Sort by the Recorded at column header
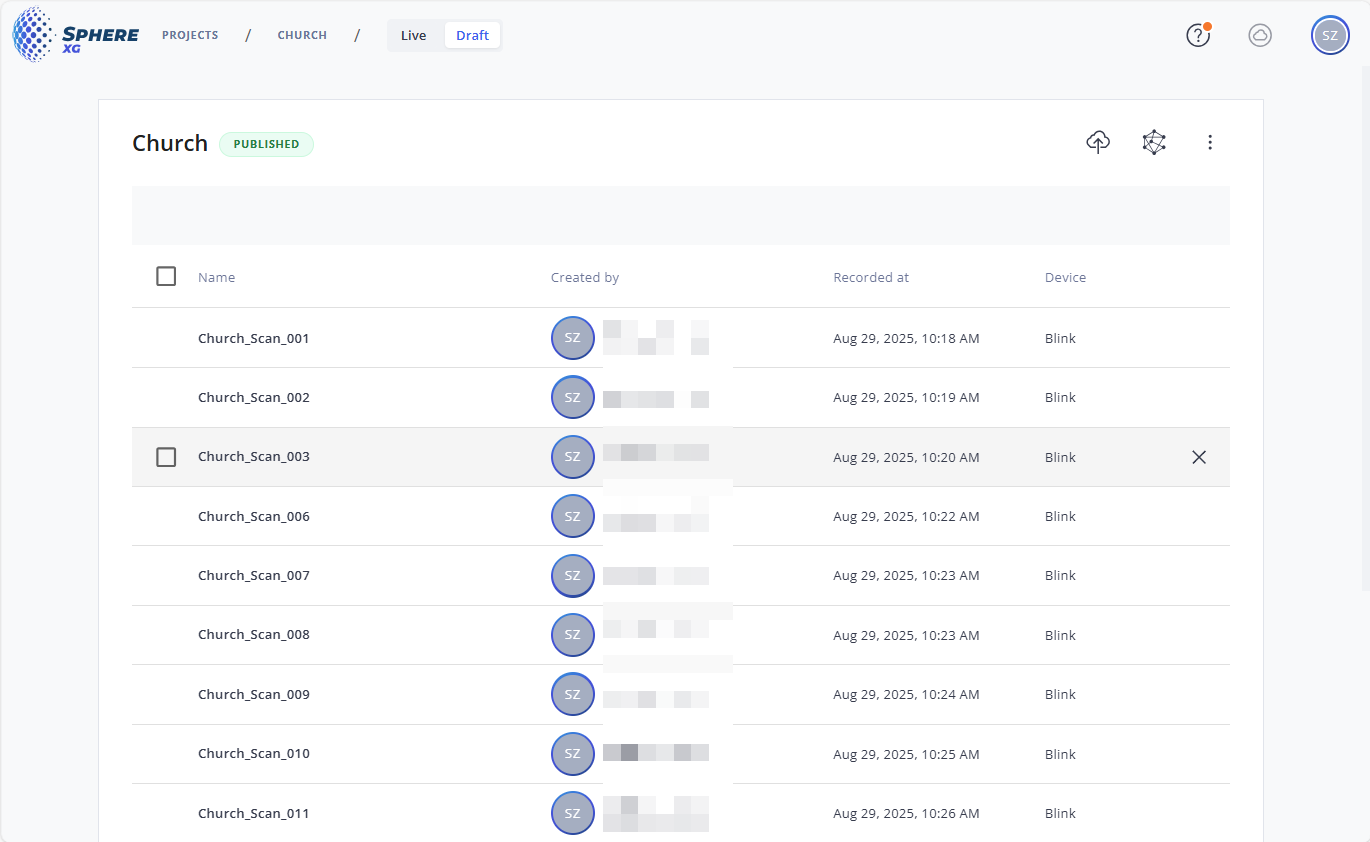The image size is (1370, 842). [x=870, y=277]
